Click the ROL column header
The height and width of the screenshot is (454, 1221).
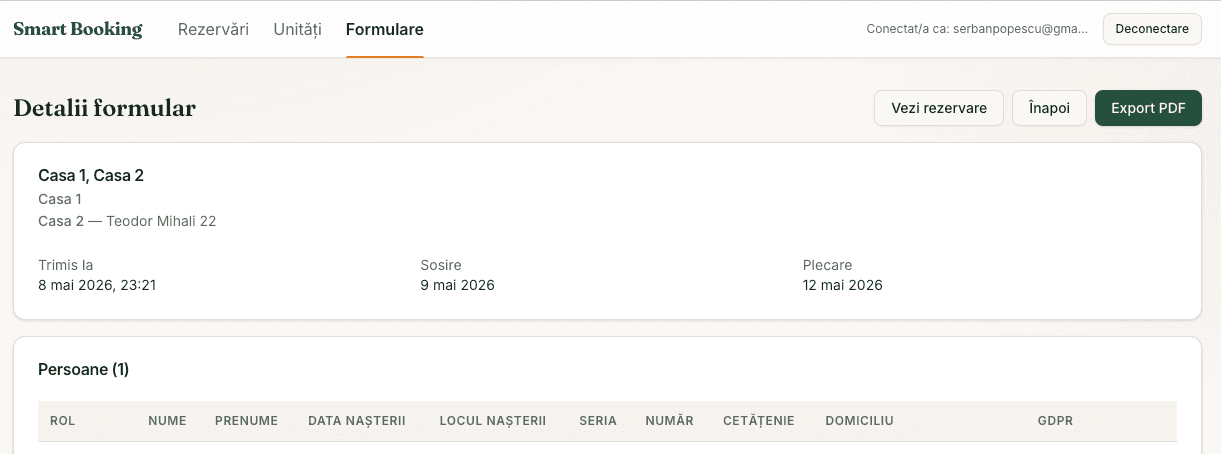[63, 421]
